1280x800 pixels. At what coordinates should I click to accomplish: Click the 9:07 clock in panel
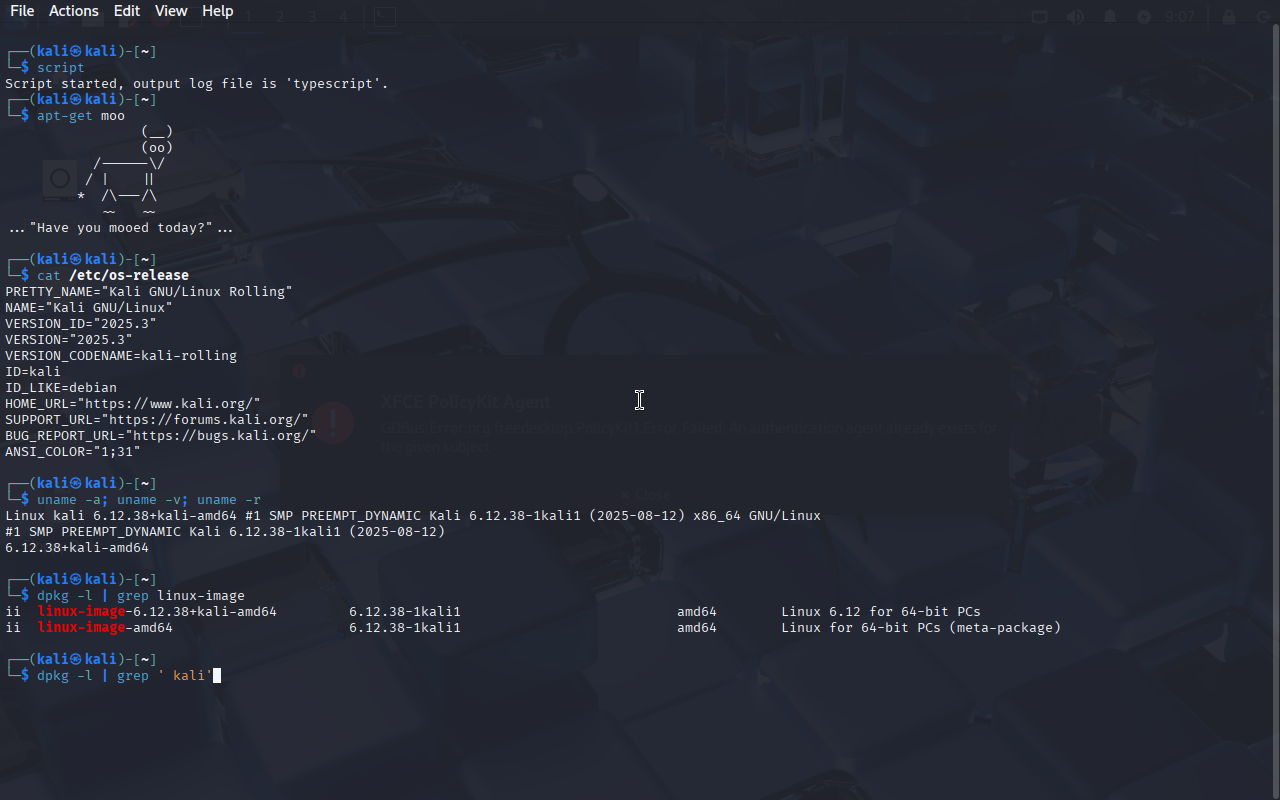point(1180,17)
